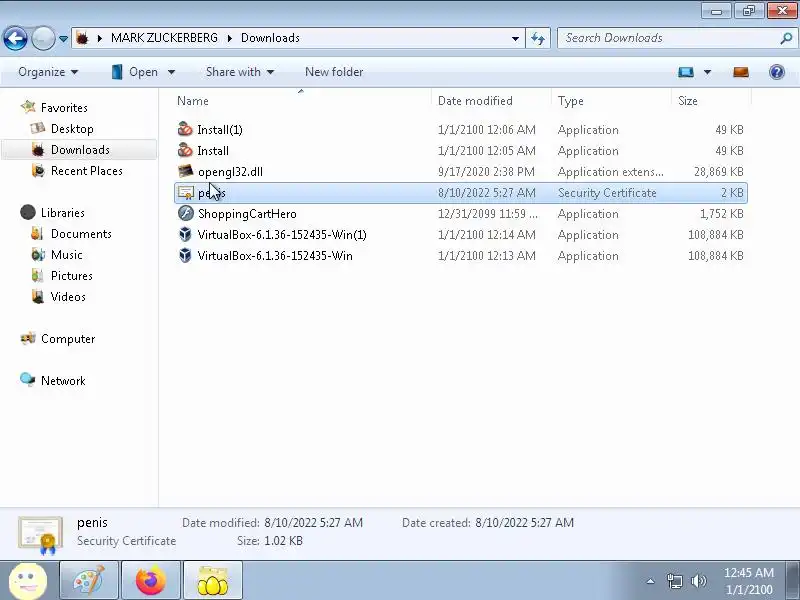Viewport: 800px width, 600px height.
Task: Click the VirtualBox-6.1.36-152435-Win file icon
Action: [x=185, y=255]
